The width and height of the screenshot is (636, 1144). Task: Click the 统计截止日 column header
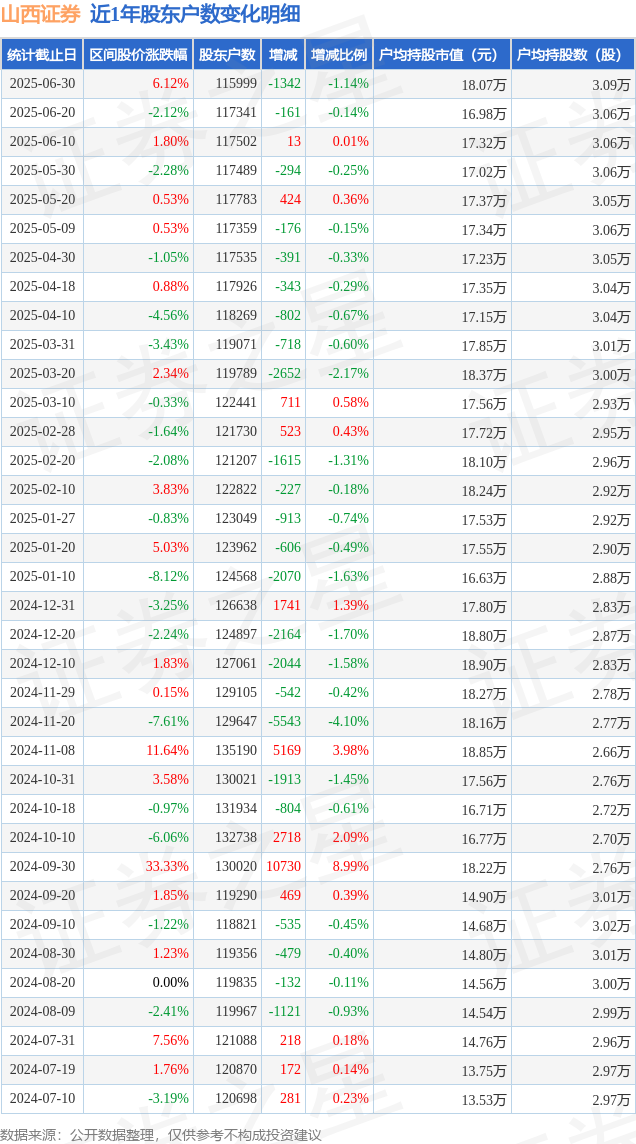pyautogui.click(x=42, y=55)
